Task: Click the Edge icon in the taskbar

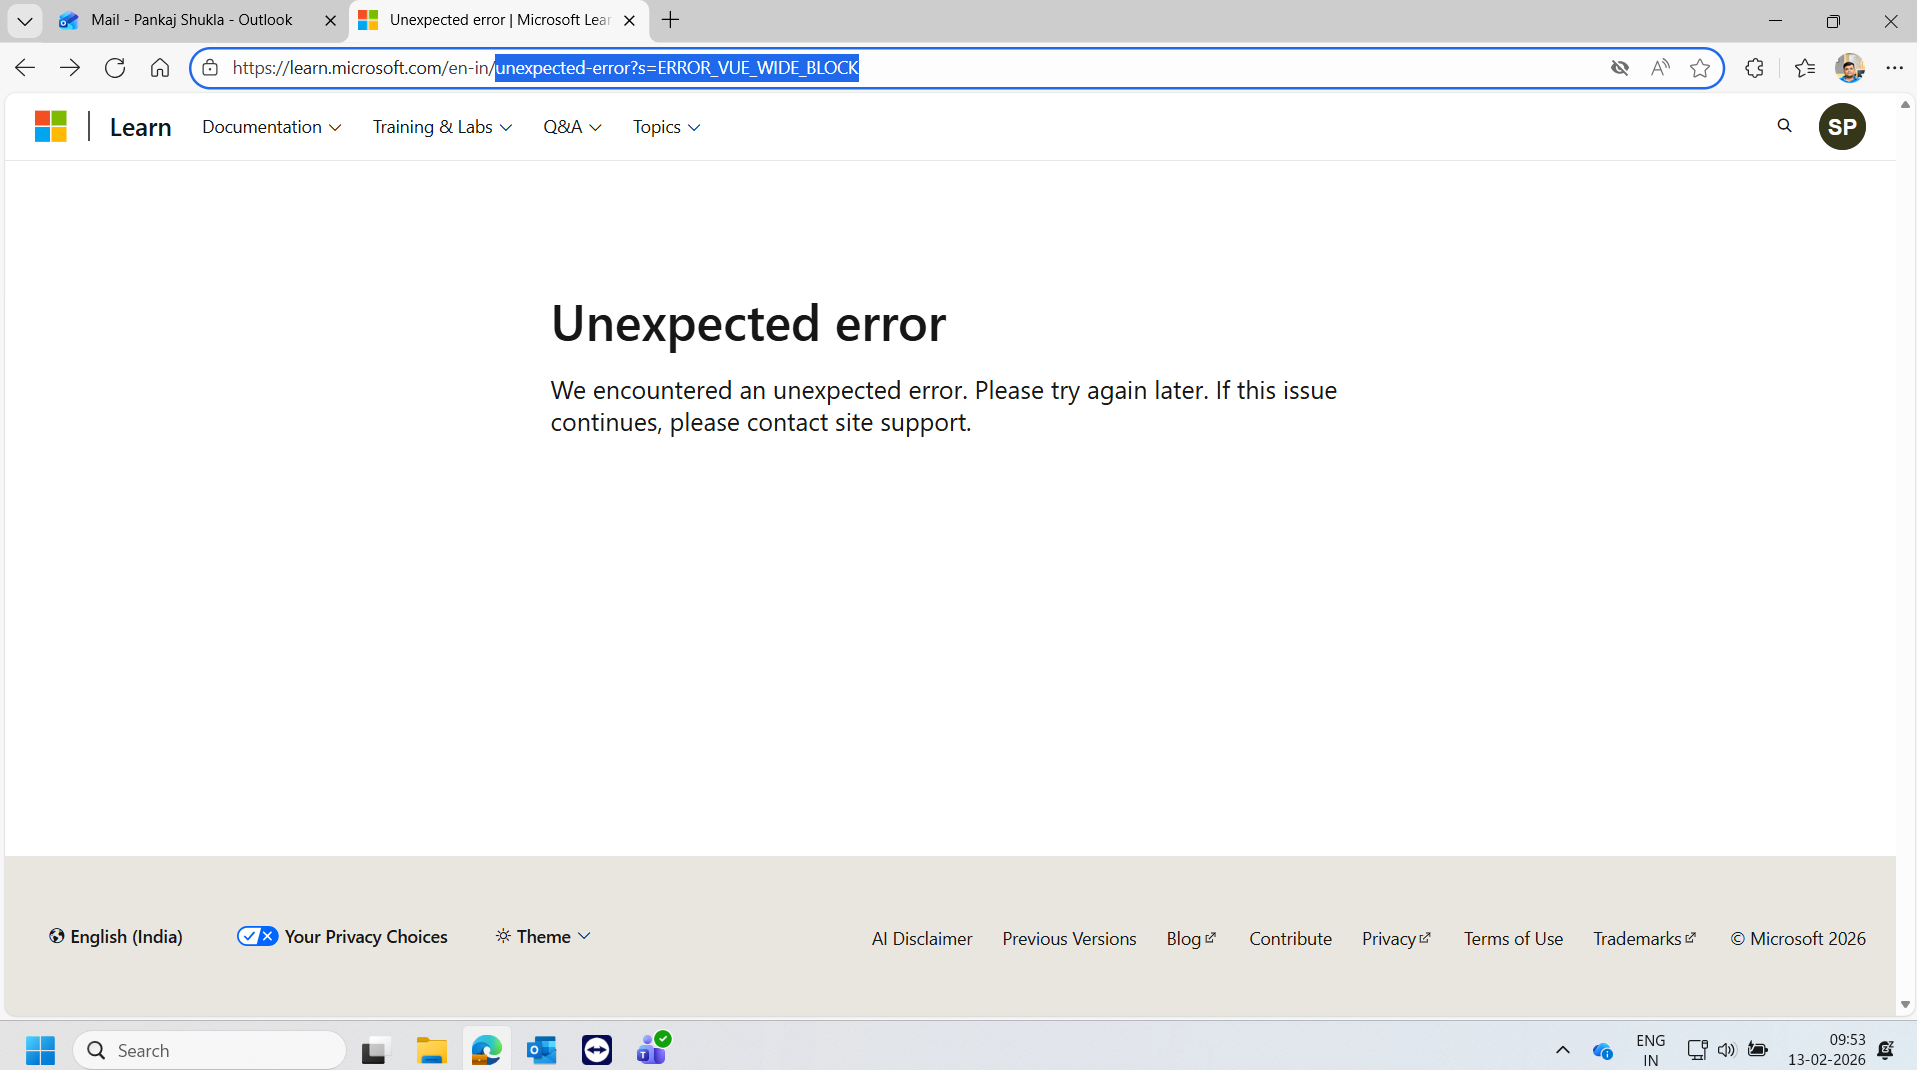Action: (487, 1051)
